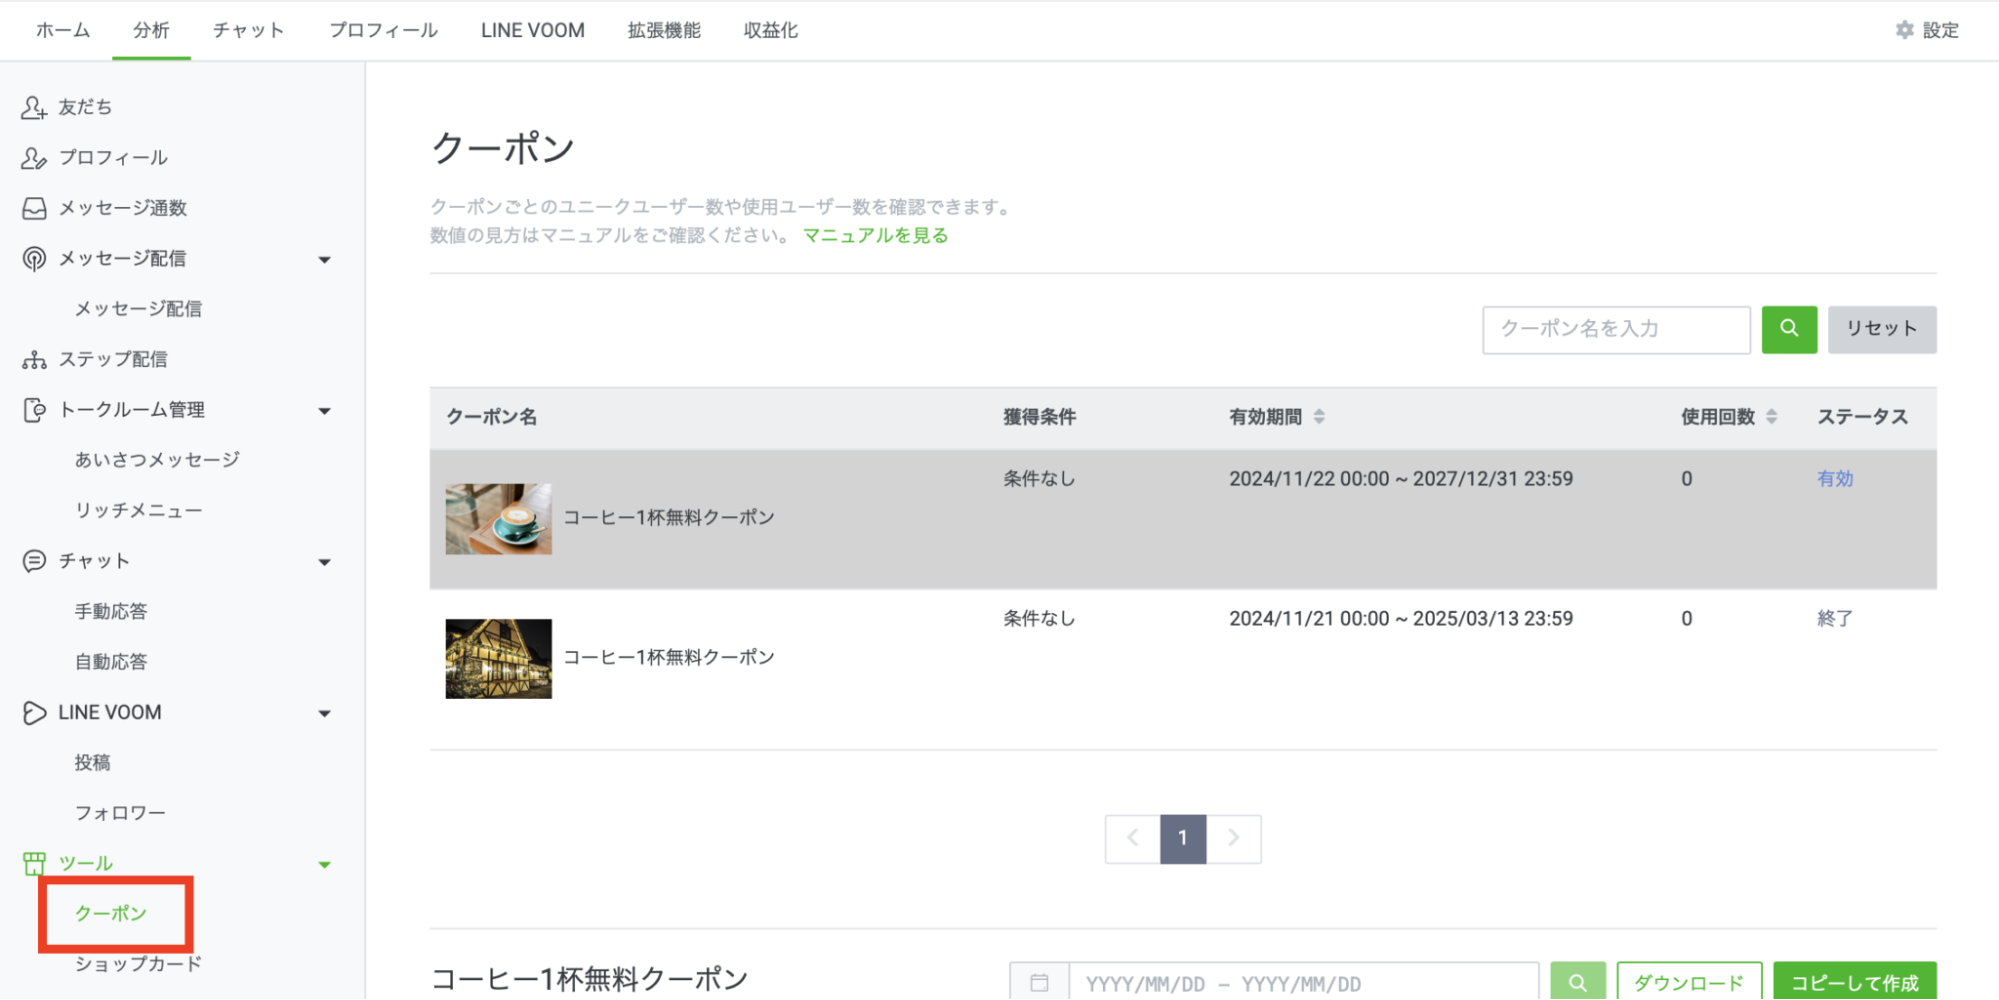This screenshot has width=1999, height=1000.
Task: Open the 収益化 top tab
Action: pyautogui.click(x=770, y=30)
